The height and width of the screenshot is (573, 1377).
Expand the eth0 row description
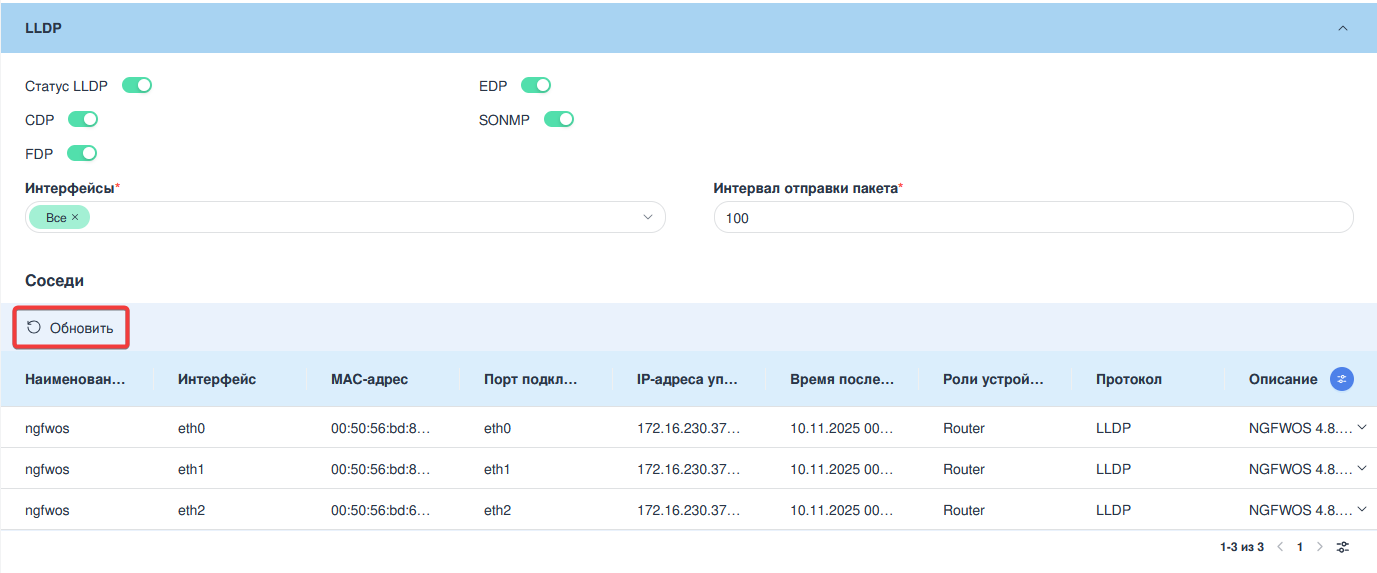click(x=1361, y=427)
